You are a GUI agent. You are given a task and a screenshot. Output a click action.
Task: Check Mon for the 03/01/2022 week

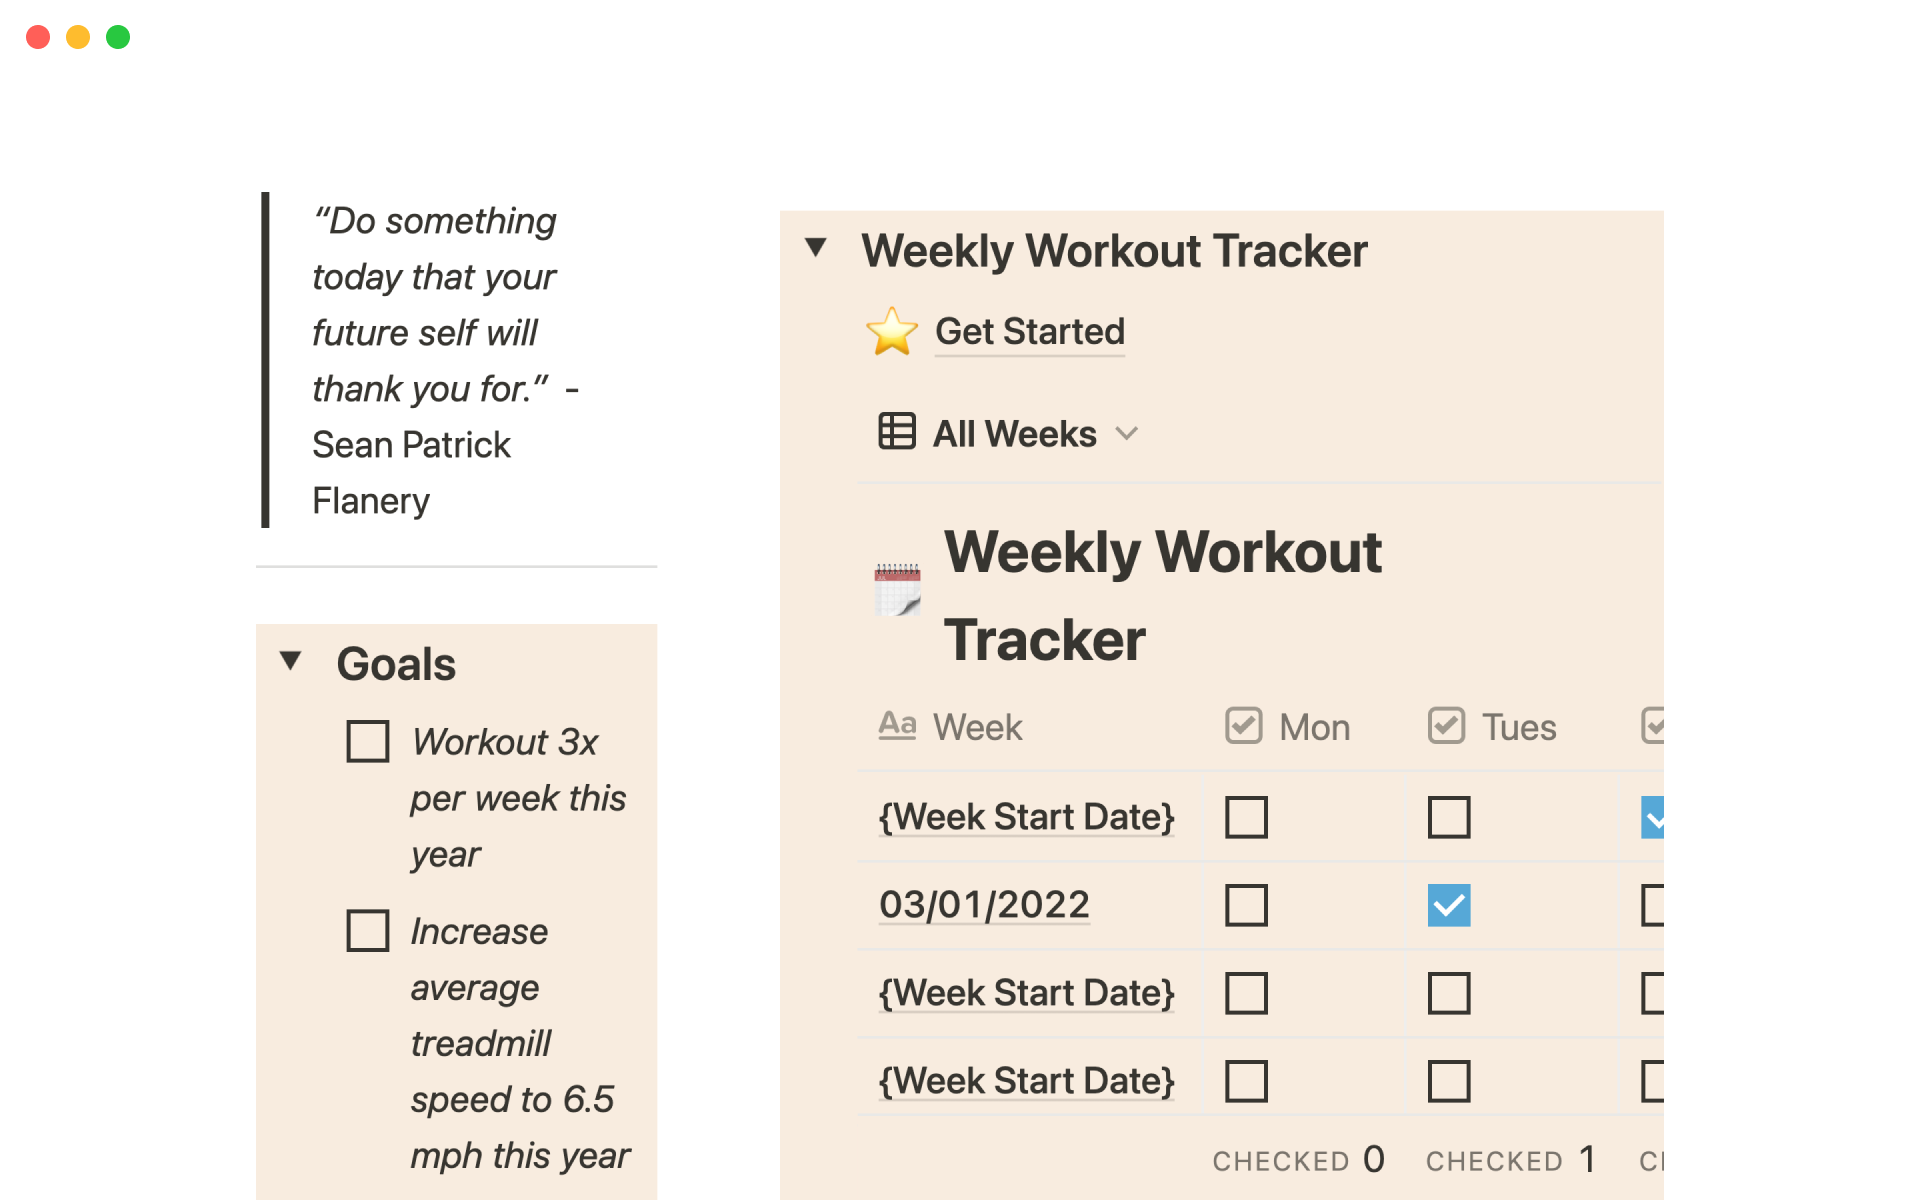click(1246, 905)
